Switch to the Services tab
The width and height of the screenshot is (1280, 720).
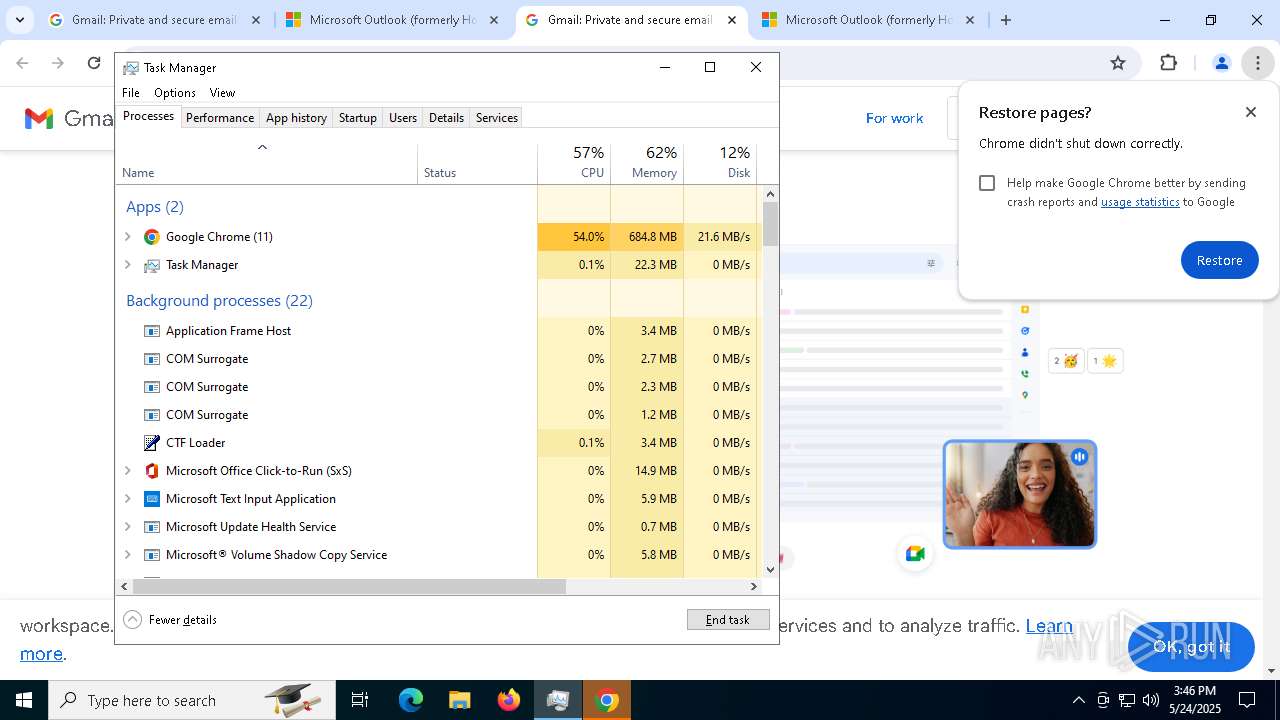pos(497,118)
